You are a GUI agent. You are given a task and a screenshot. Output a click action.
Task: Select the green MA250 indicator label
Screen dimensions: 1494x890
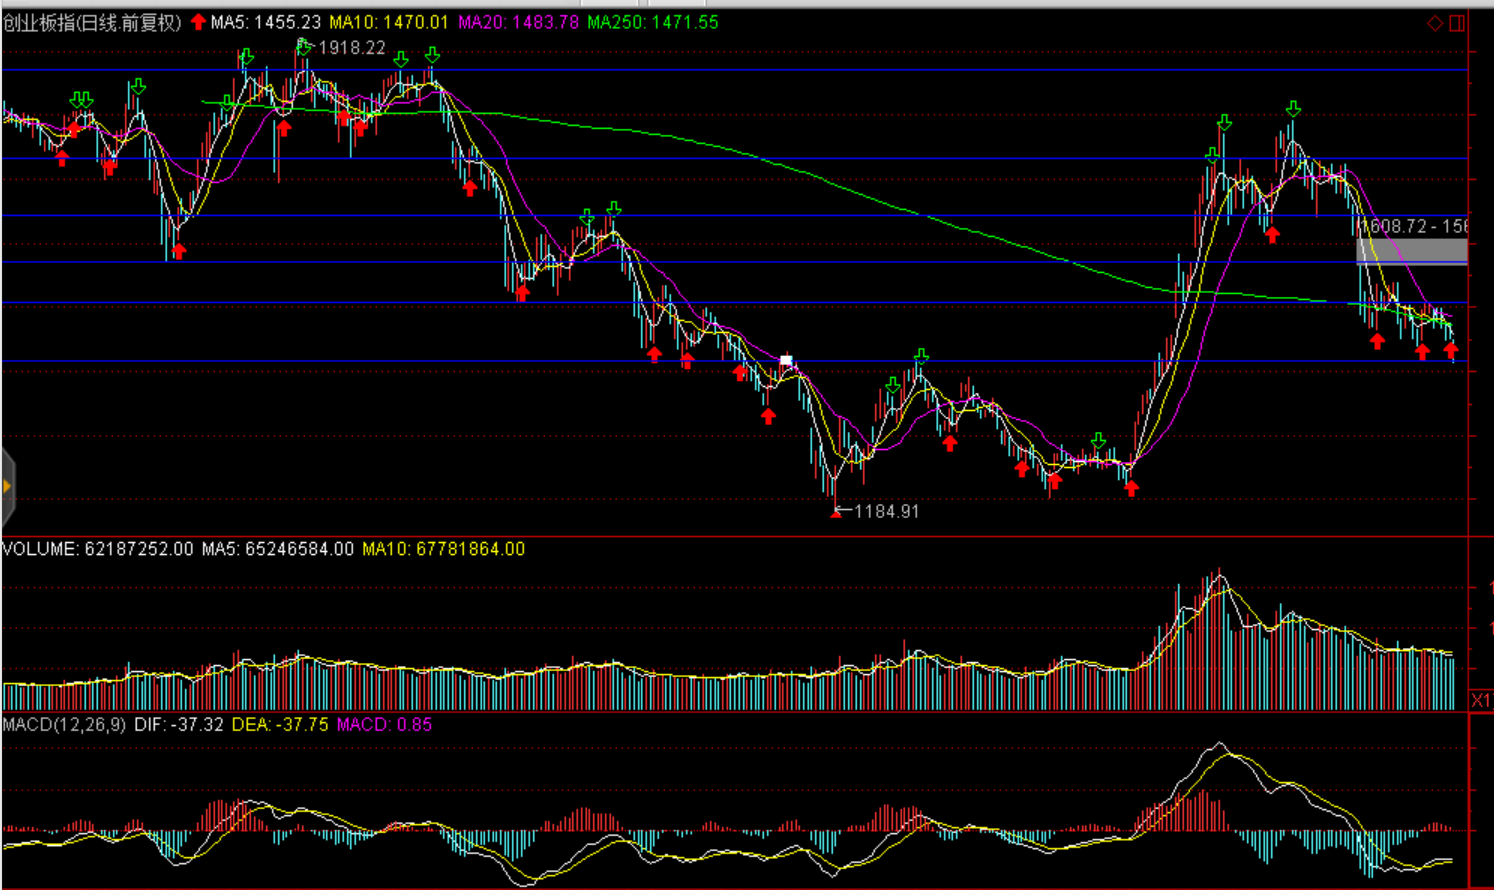click(x=653, y=22)
